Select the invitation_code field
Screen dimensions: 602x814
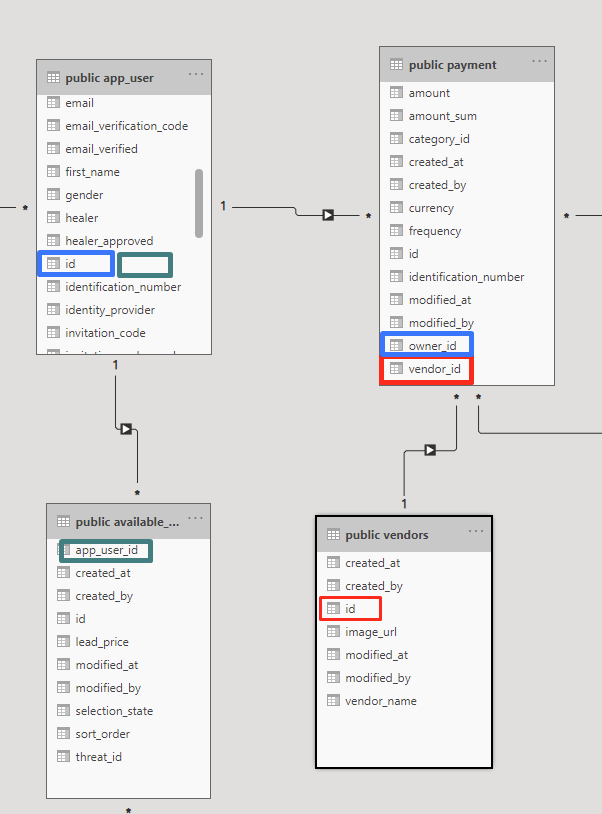tap(124, 333)
